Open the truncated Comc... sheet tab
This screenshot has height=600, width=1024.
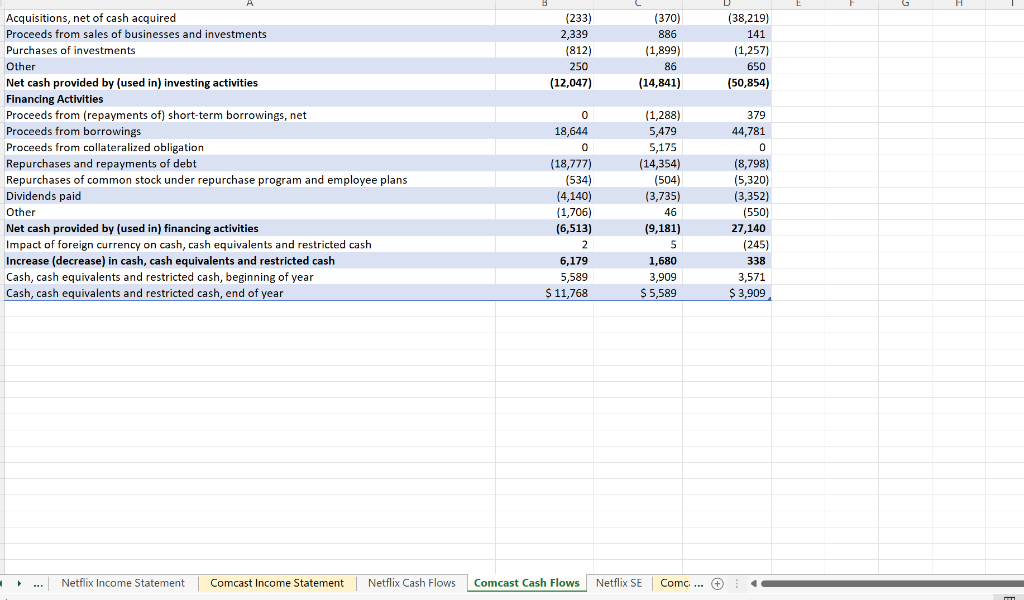click(x=672, y=583)
